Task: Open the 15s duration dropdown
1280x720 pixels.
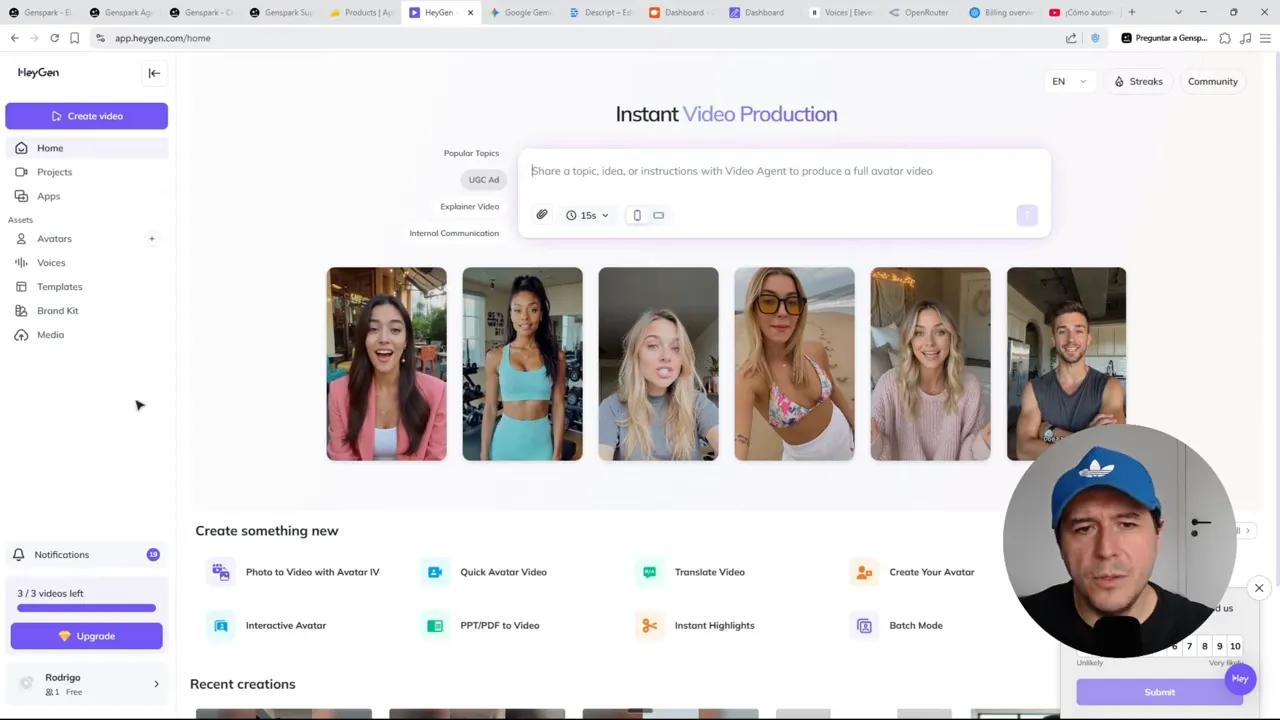Action: 587,215
